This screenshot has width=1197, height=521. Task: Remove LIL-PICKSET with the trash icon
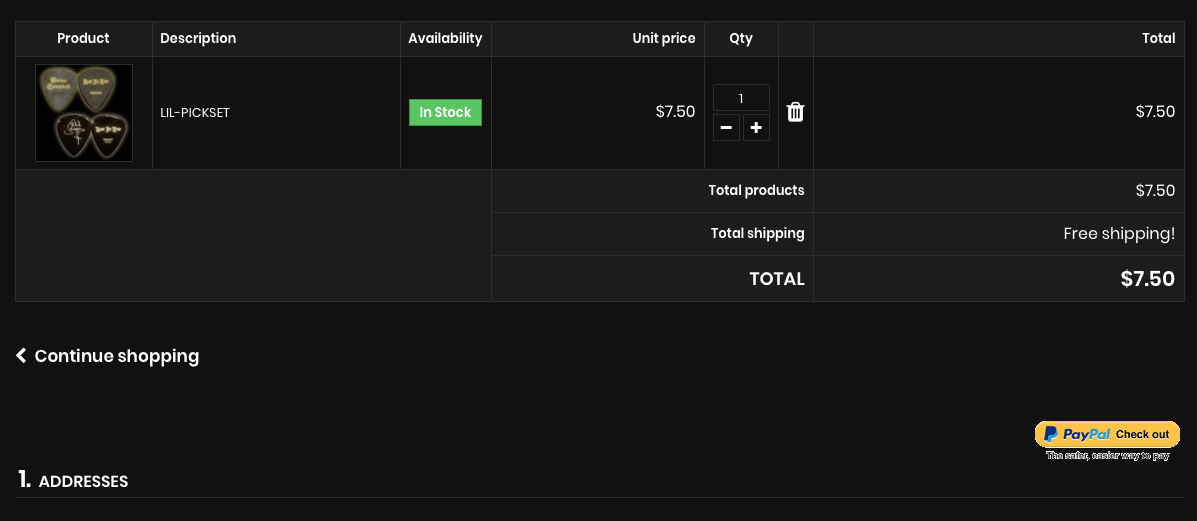(795, 112)
